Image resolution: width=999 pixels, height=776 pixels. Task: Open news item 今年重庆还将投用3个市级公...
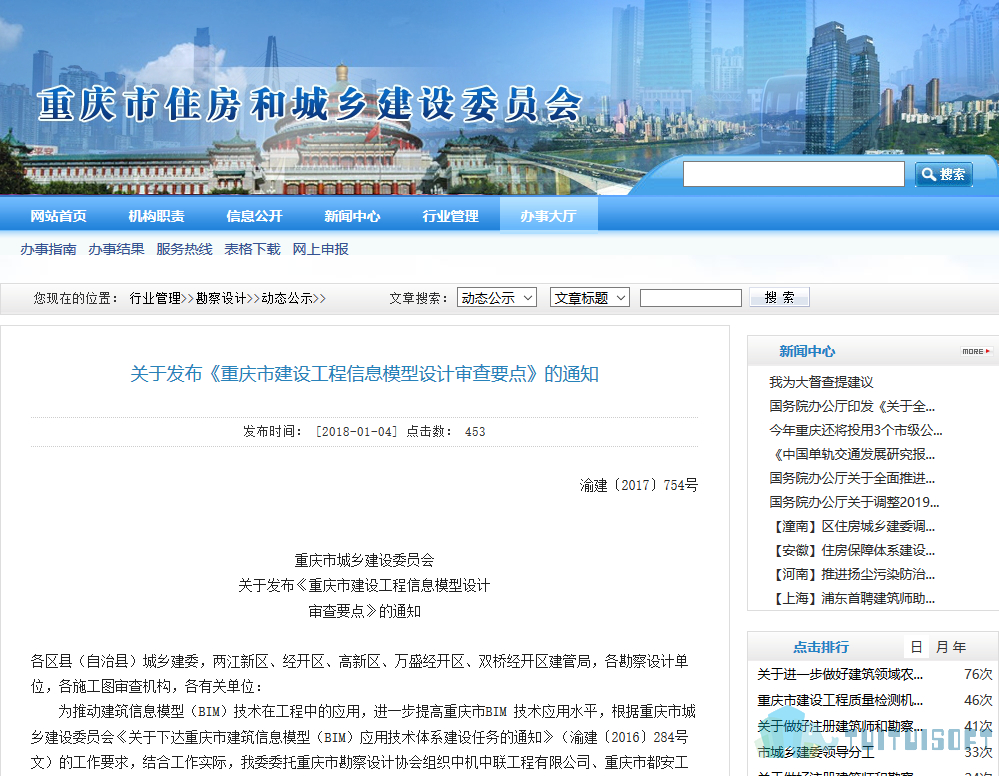[x=856, y=431]
